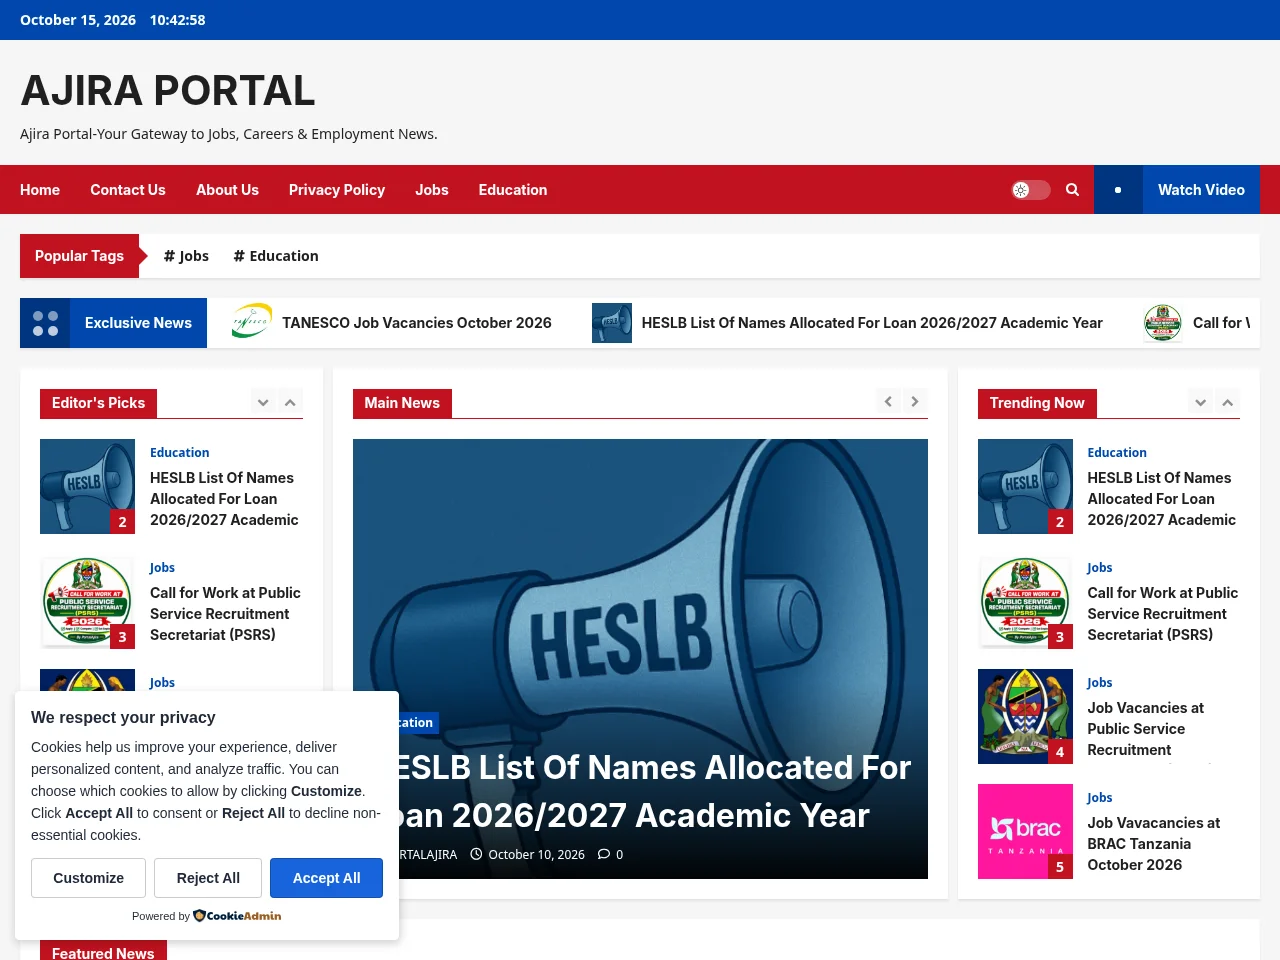The width and height of the screenshot is (1280, 960).
Task: Click the Exclusive News grid icon
Action: (45, 323)
